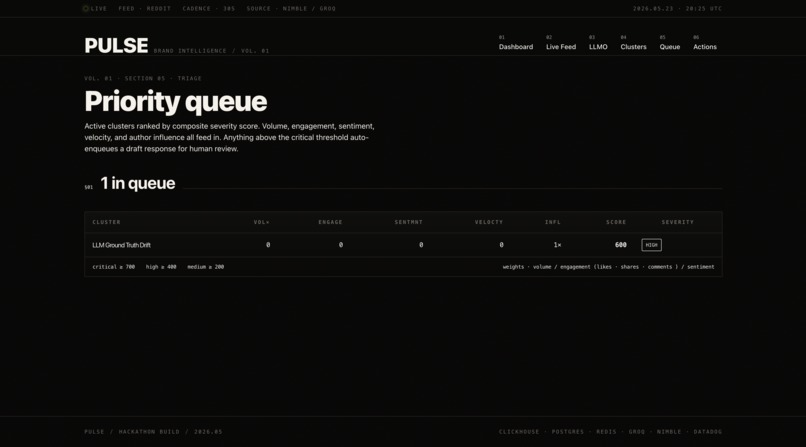Click the Priority queue title
This screenshot has height=447, width=806.
tap(176, 102)
